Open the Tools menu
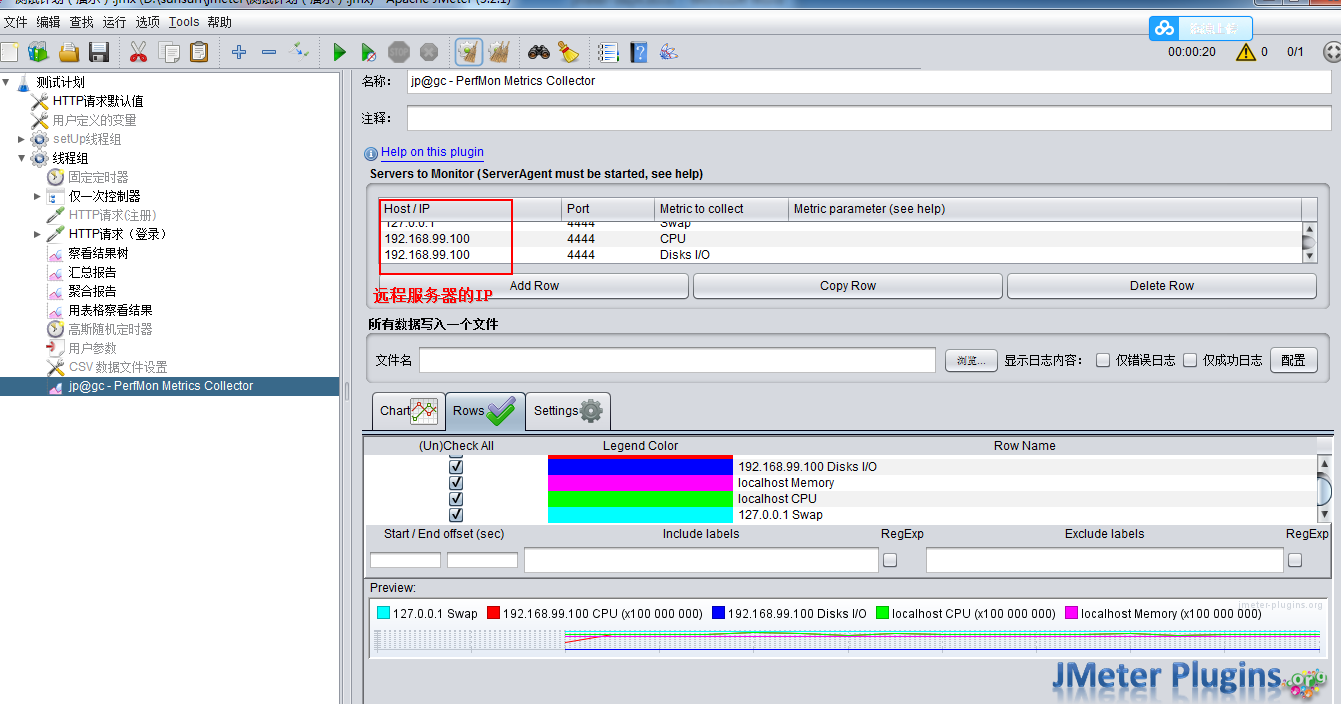 (184, 22)
